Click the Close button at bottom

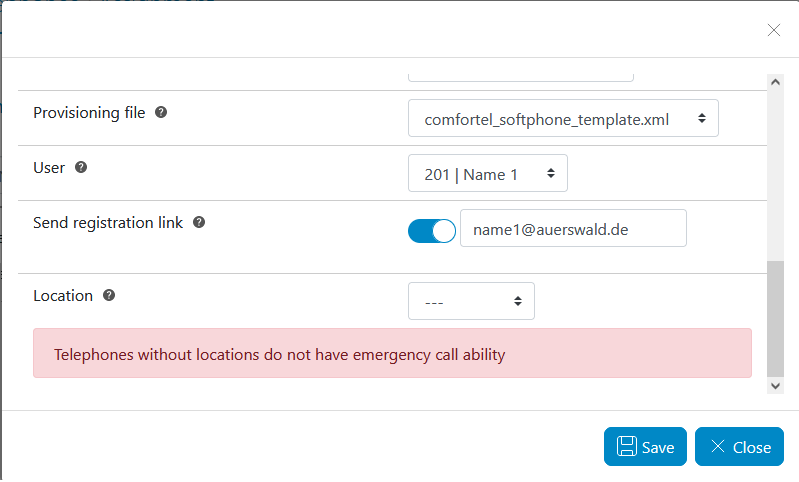tap(739, 446)
